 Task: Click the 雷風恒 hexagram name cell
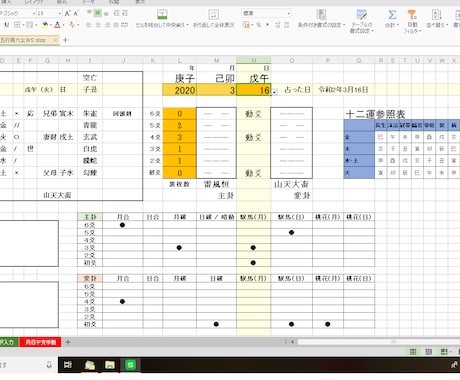(x=217, y=184)
